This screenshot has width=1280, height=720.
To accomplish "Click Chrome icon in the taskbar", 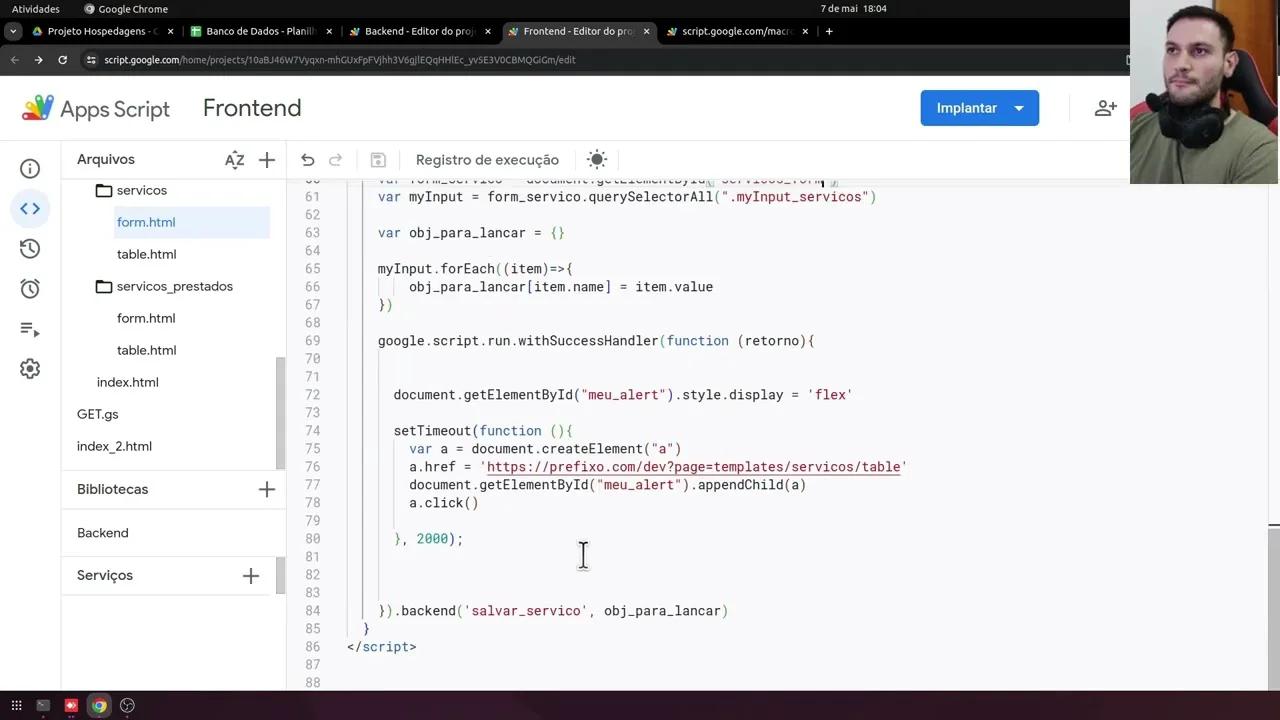I will pyautogui.click(x=99, y=705).
